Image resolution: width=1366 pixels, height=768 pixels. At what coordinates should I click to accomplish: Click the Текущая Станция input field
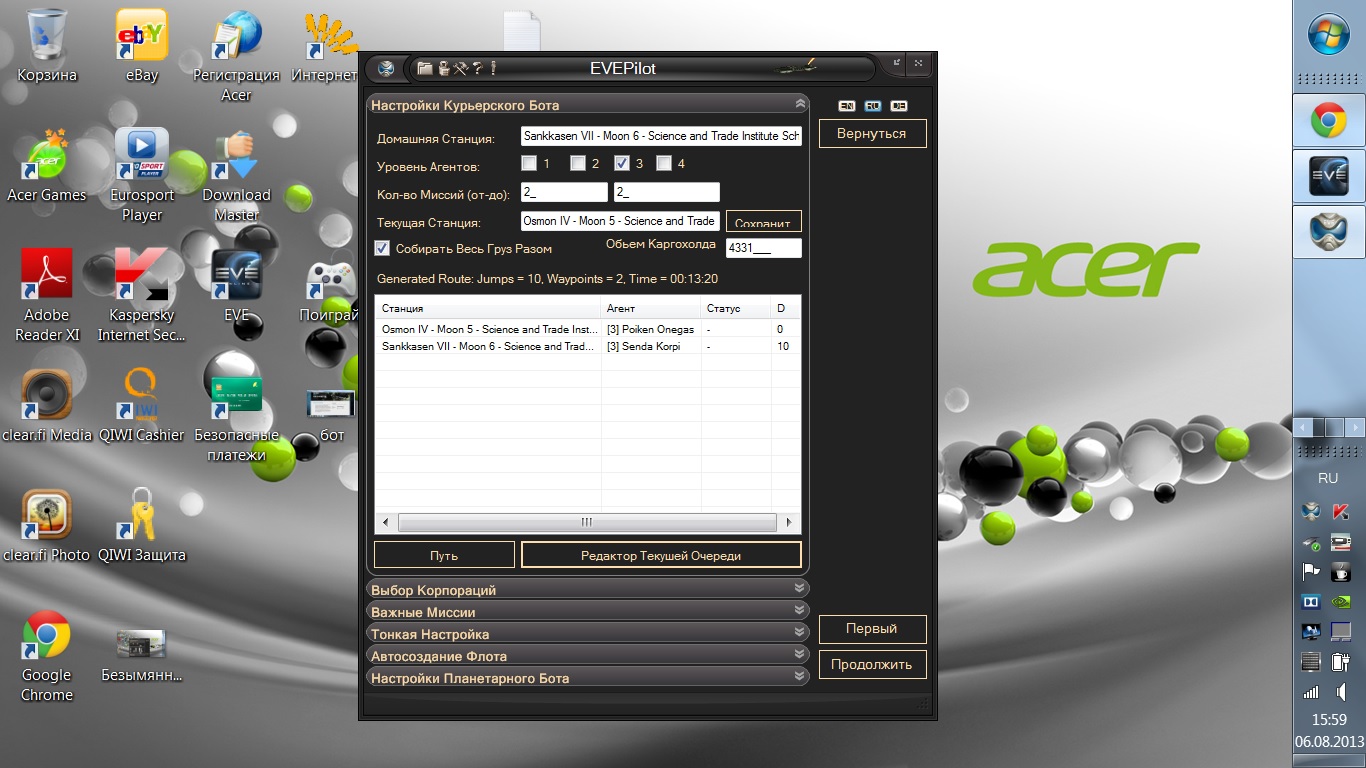(x=620, y=221)
